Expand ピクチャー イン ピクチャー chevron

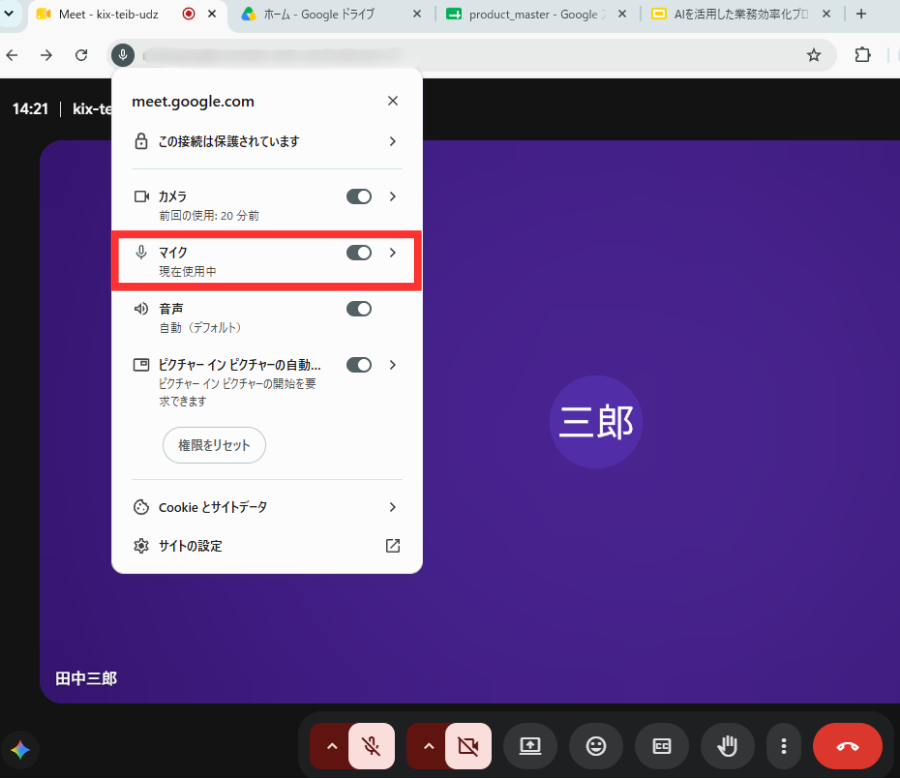tap(393, 365)
